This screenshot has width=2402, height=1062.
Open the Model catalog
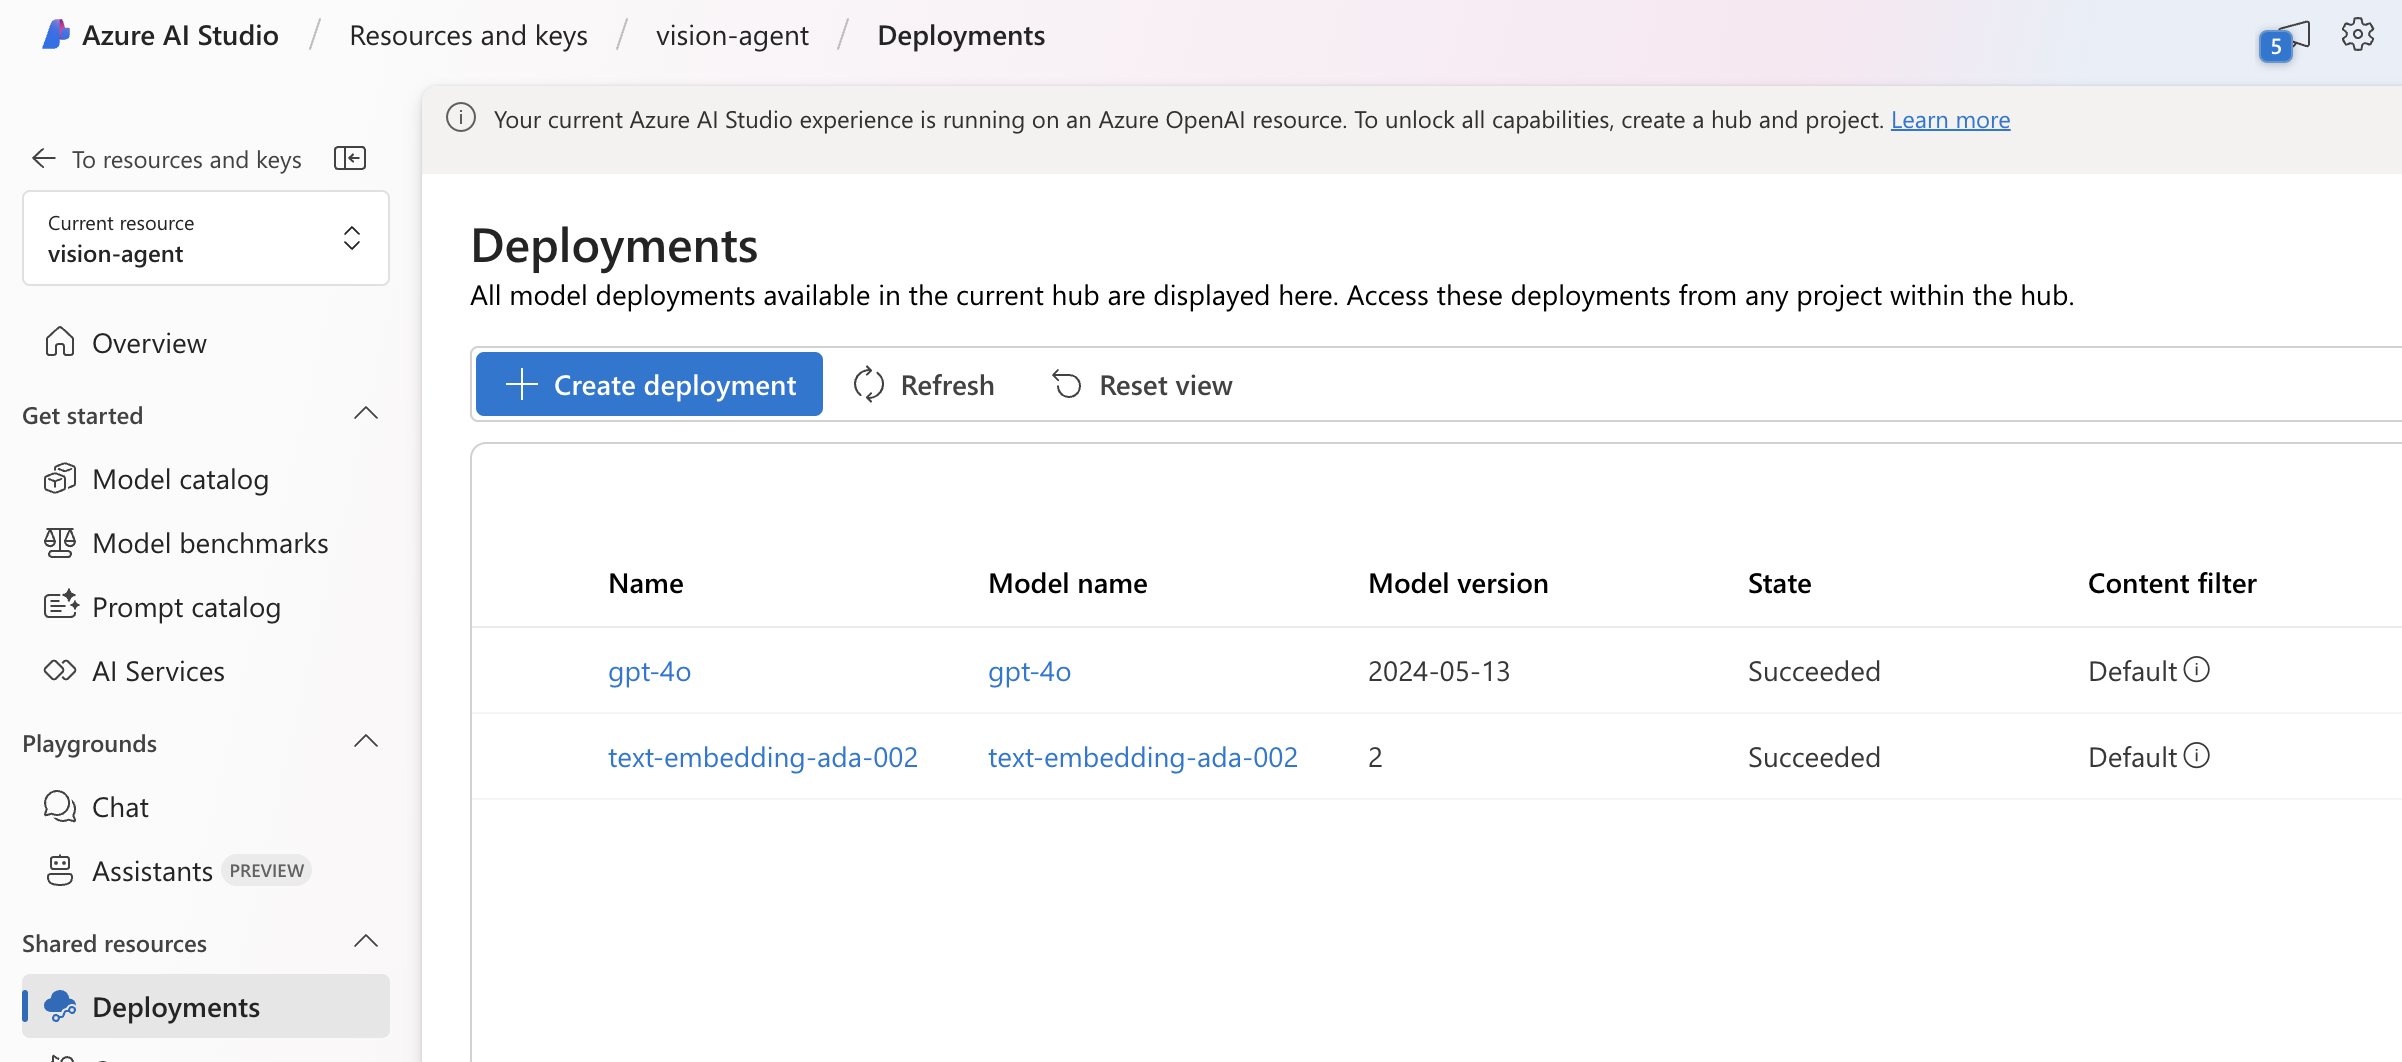[180, 479]
